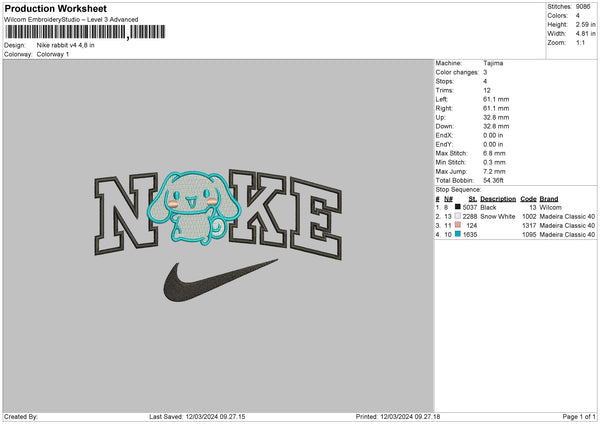Click the Max Jump value 7.2 mm

494,171
